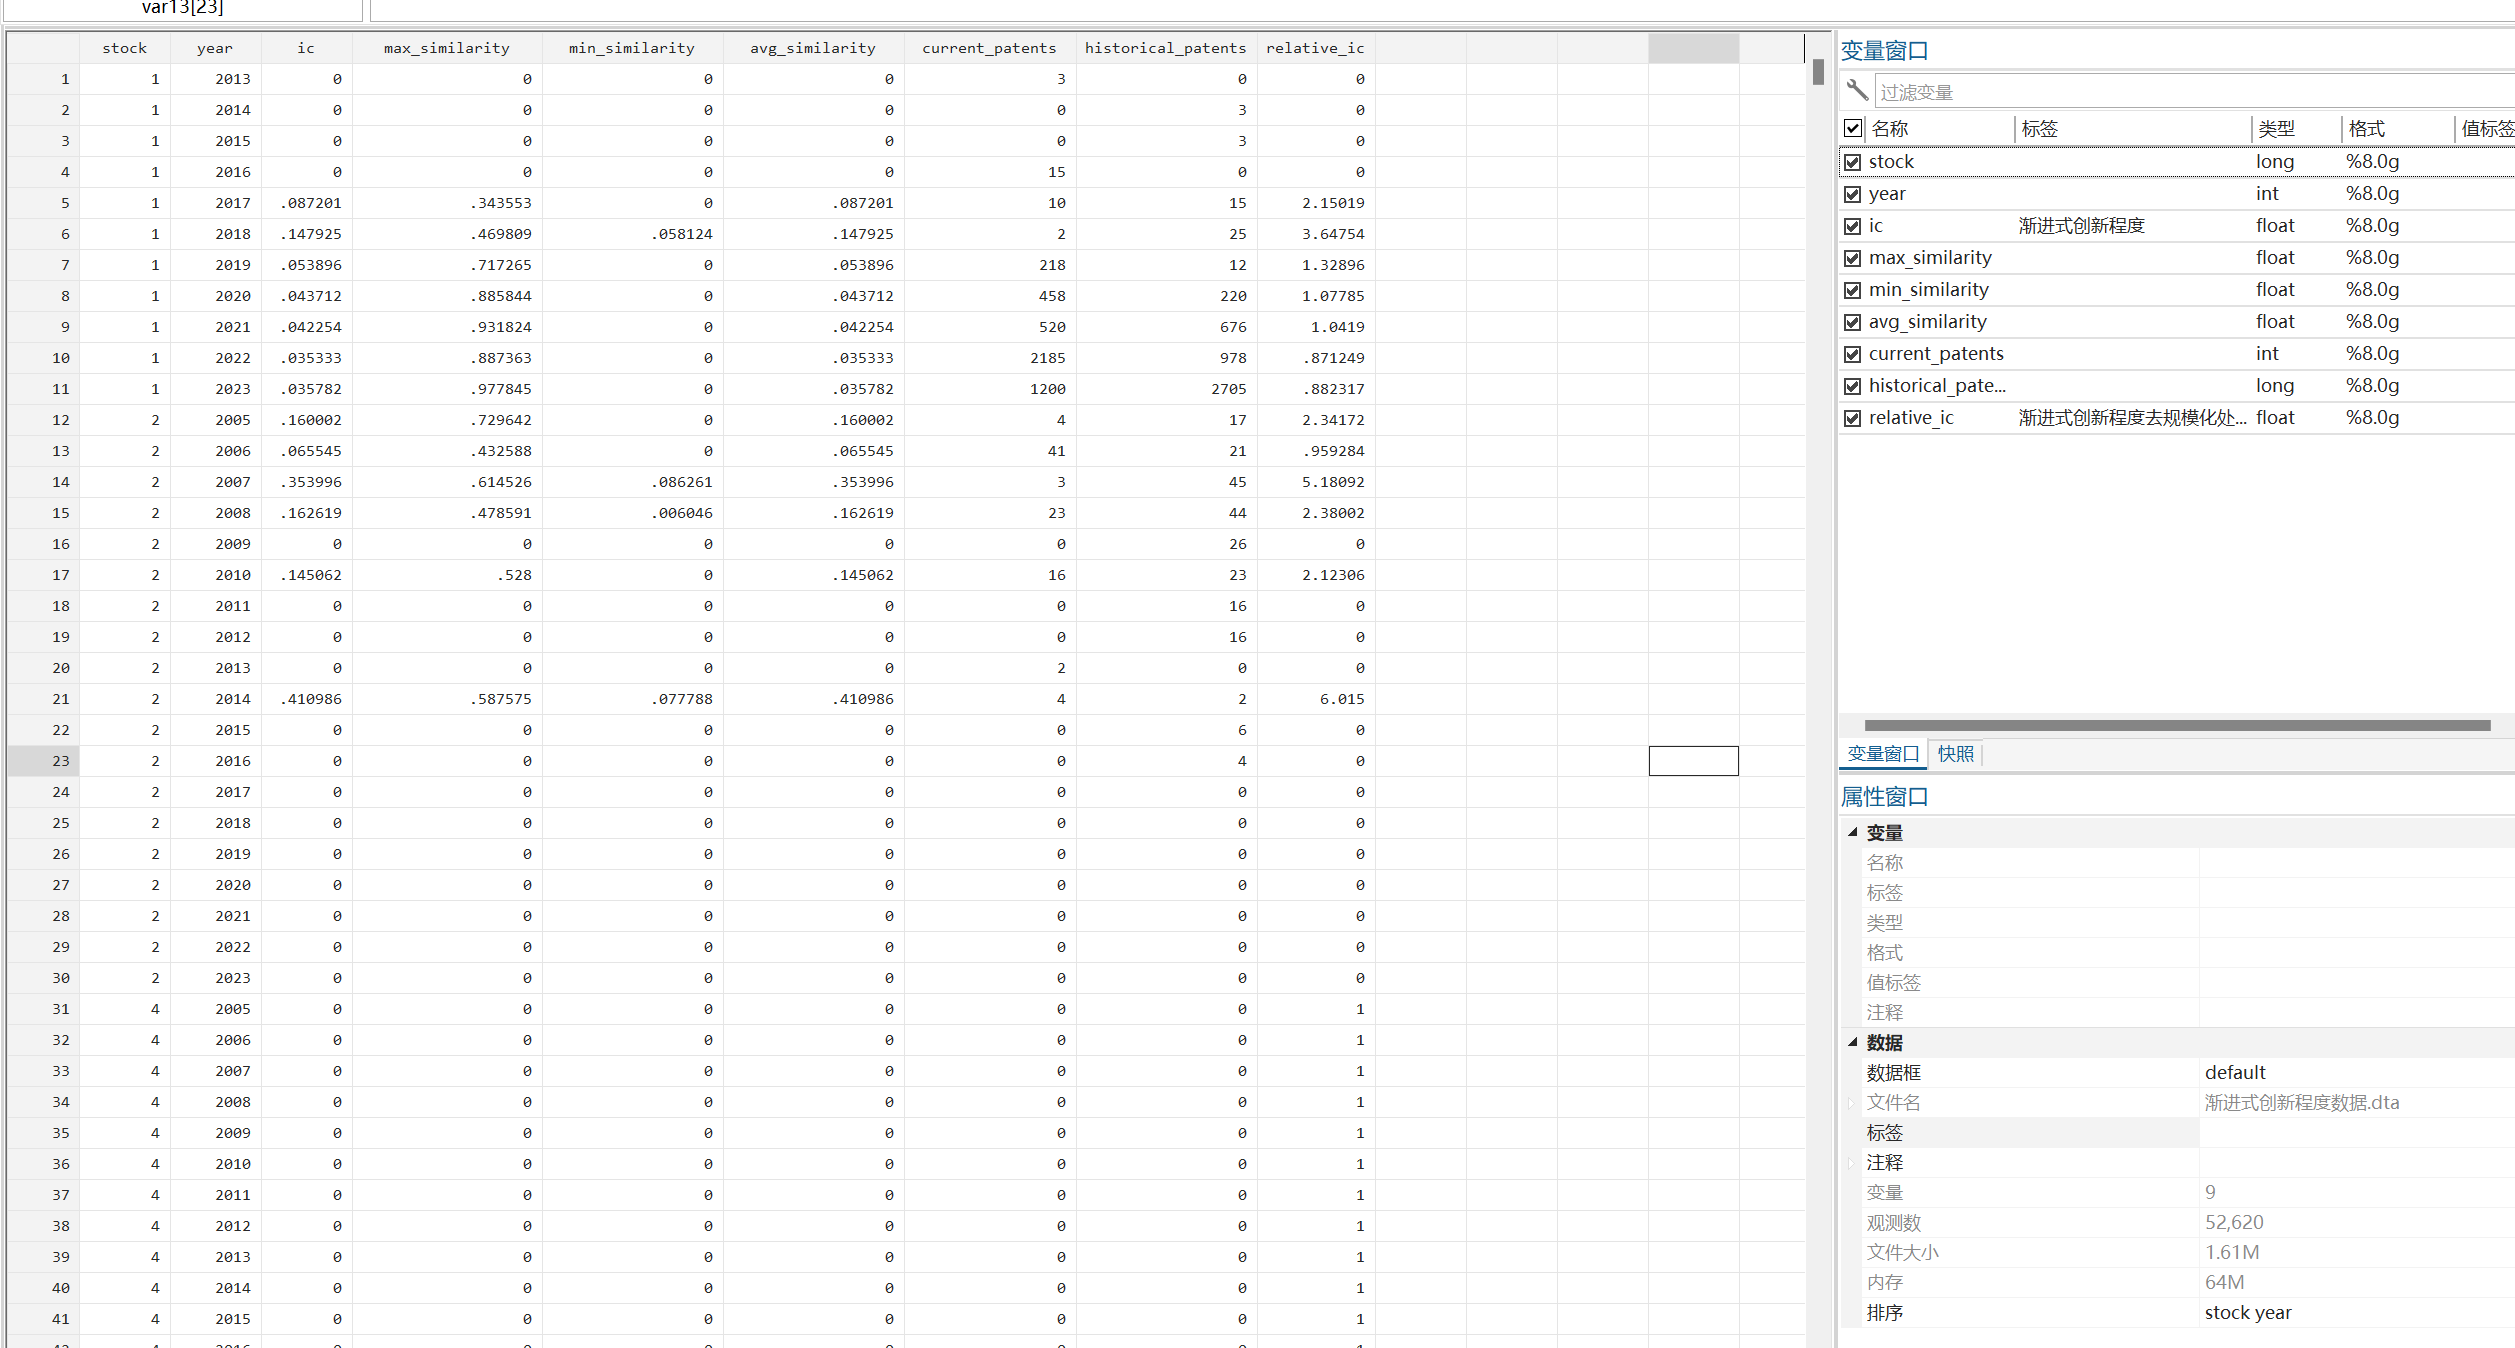Expand the 文件名 property row
The image size is (2515, 1348).
coord(1851,1103)
